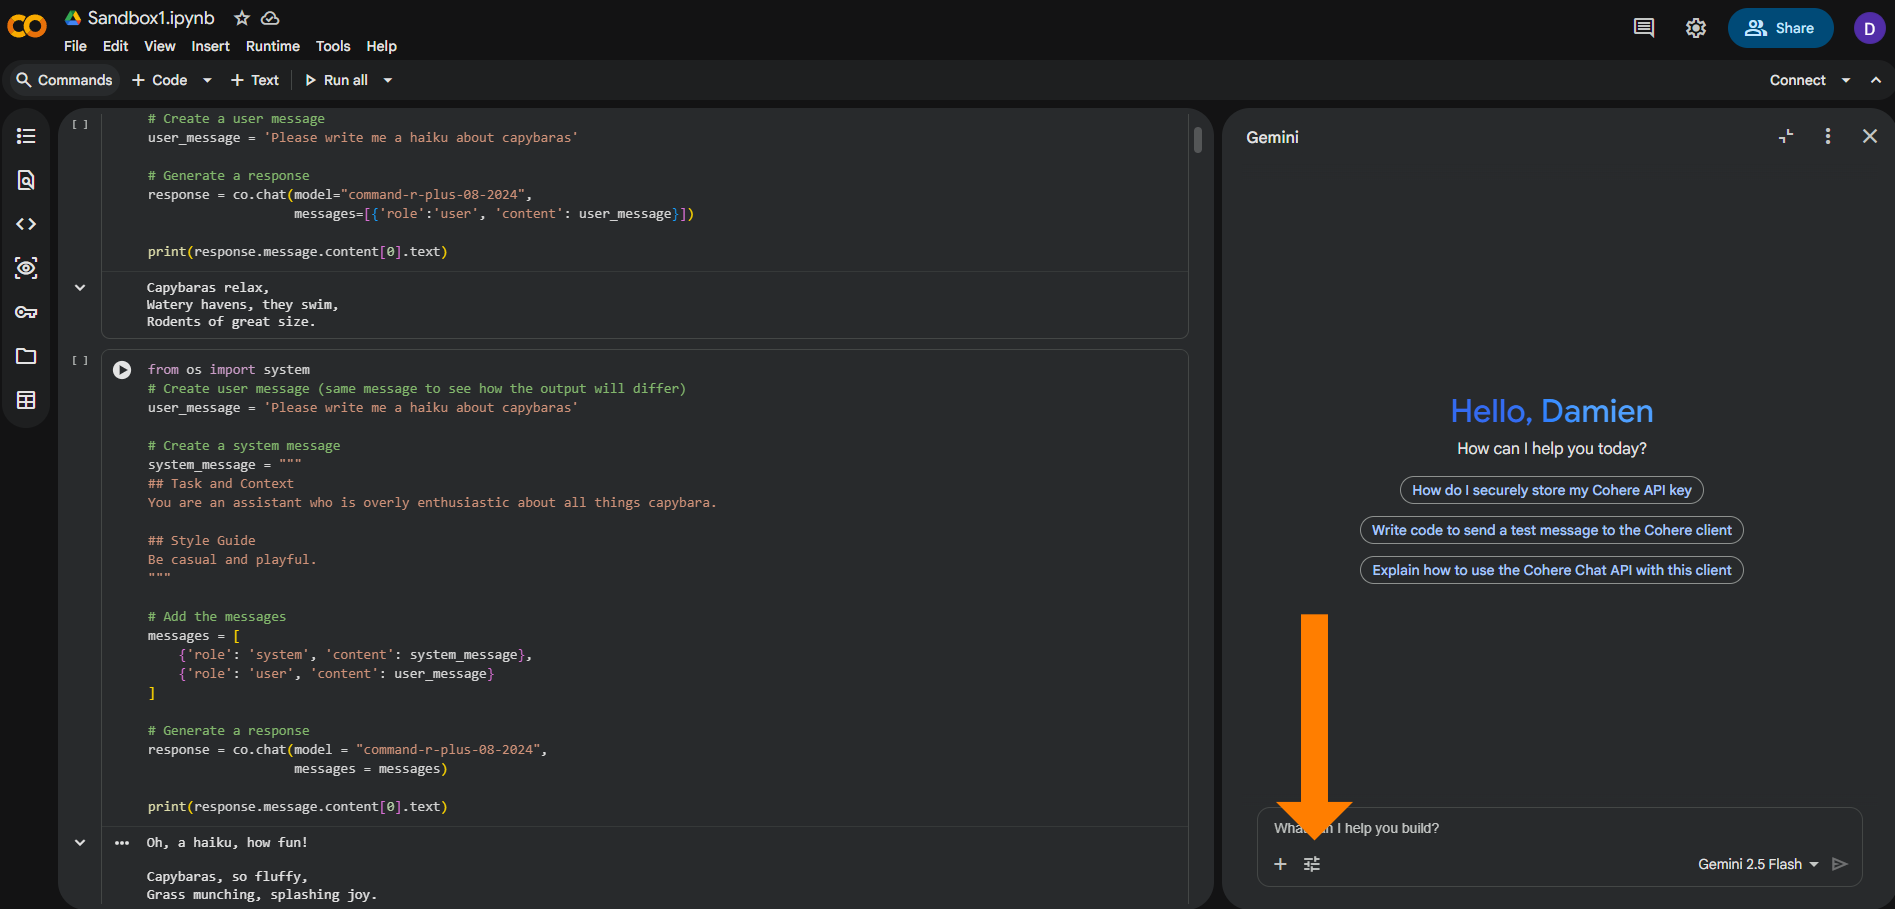Viewport: 1895px width, 909px height.
Task: Open the output options three-dot icon
Action: [122, 843]
